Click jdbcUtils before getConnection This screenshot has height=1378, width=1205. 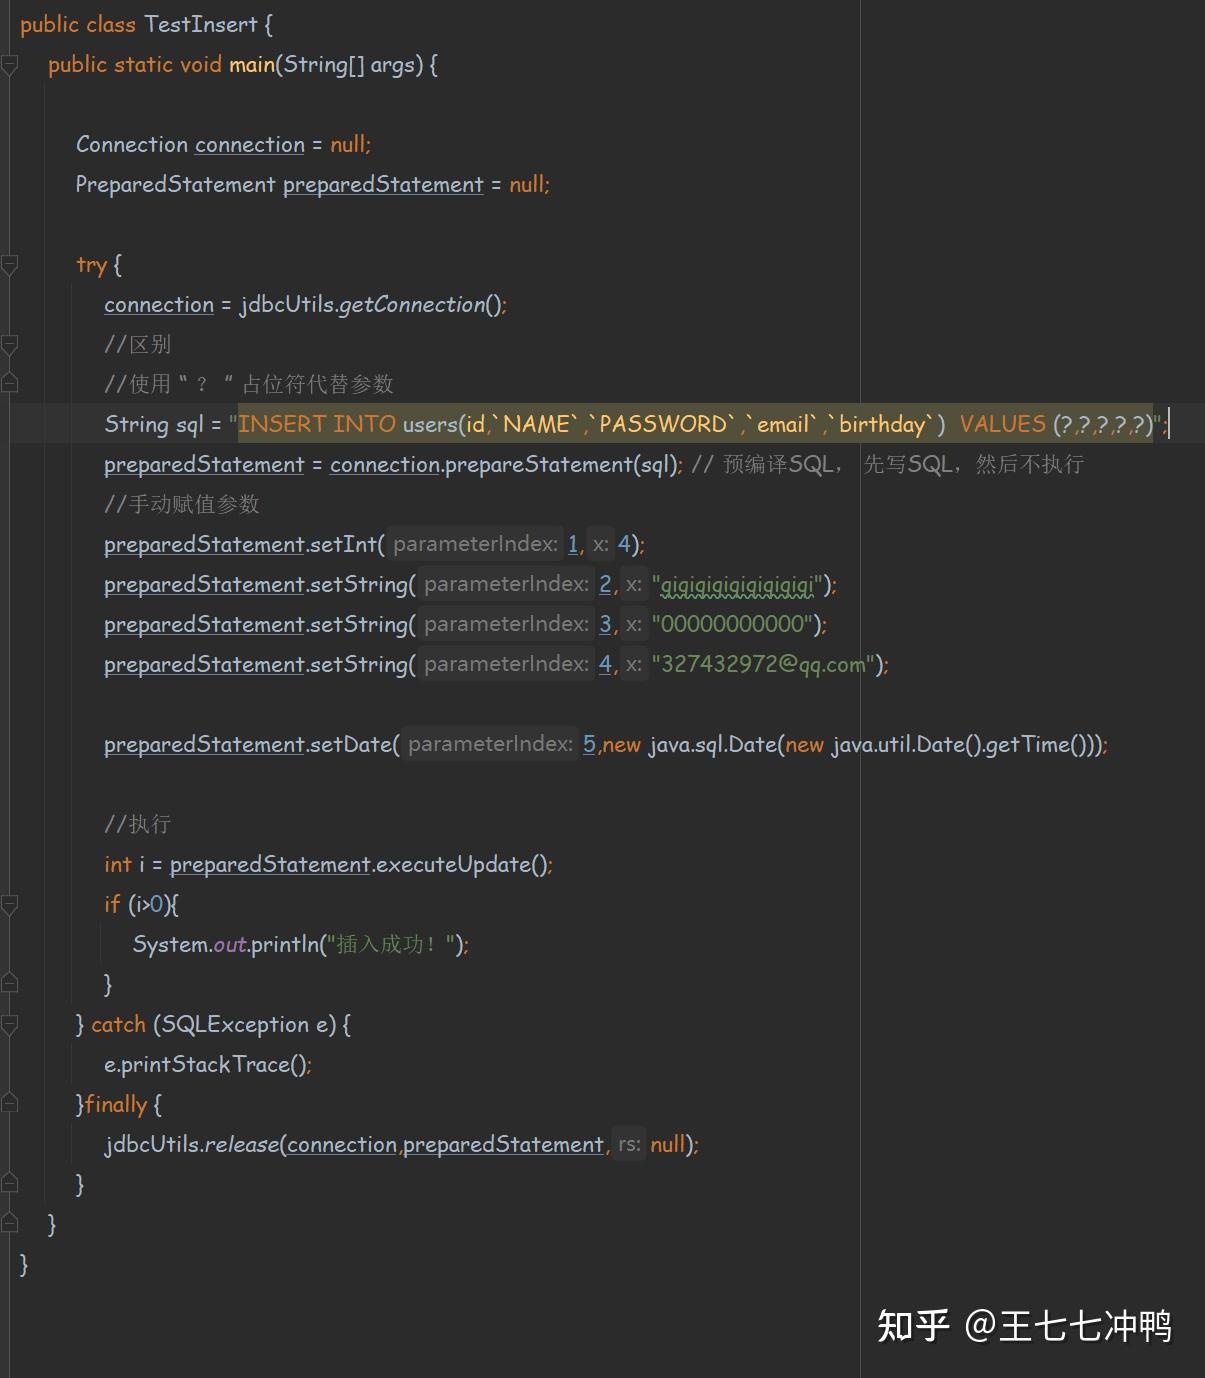click(287, 304)
